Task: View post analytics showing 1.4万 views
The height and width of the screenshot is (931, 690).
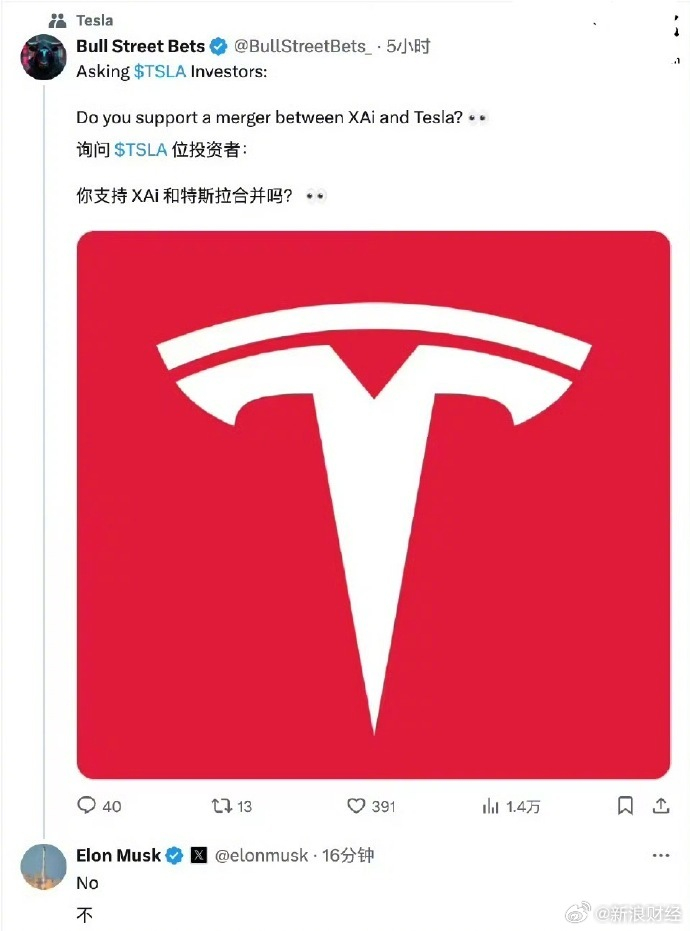Action: click(491, 806)
